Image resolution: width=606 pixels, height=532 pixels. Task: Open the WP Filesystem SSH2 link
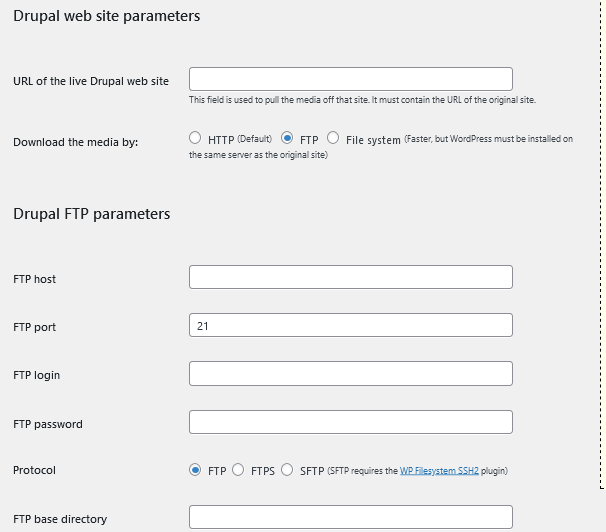(441, 470)
